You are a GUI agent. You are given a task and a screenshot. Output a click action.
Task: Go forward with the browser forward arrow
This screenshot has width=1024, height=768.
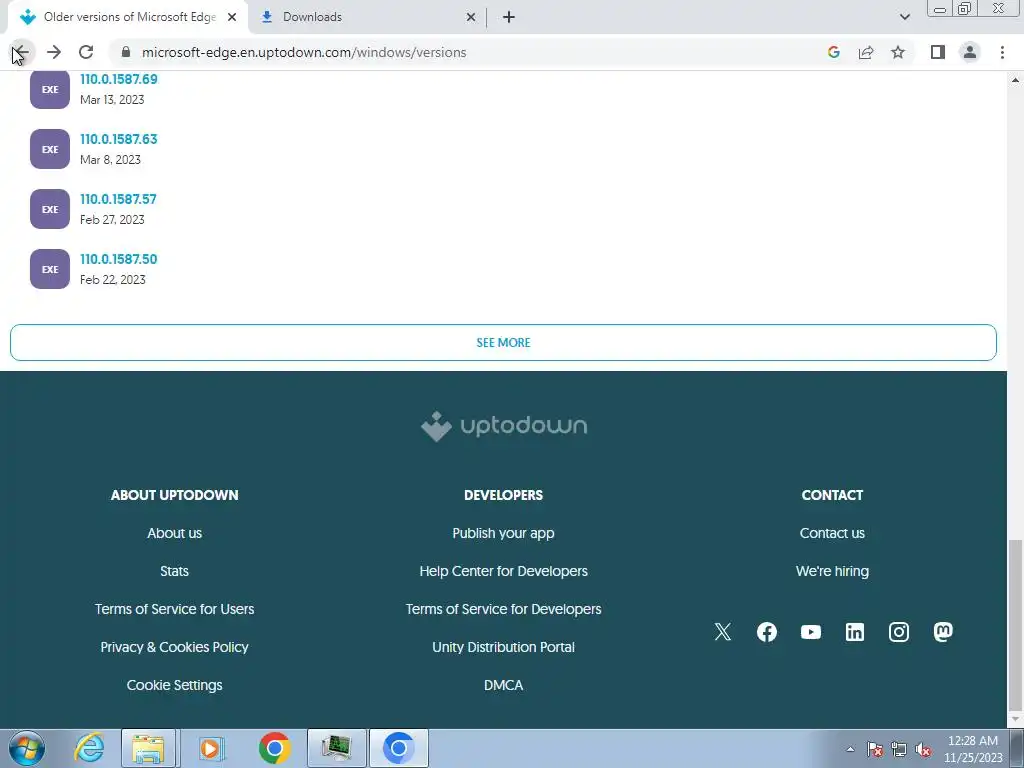54,52
